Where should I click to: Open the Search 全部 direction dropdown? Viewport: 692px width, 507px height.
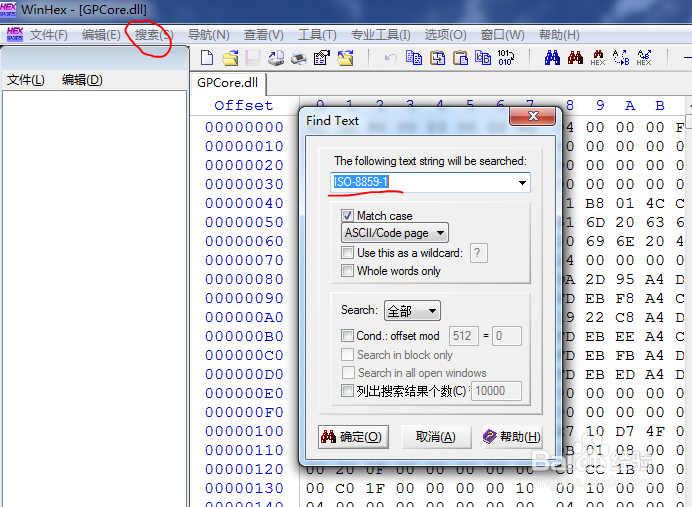[412, 311]
